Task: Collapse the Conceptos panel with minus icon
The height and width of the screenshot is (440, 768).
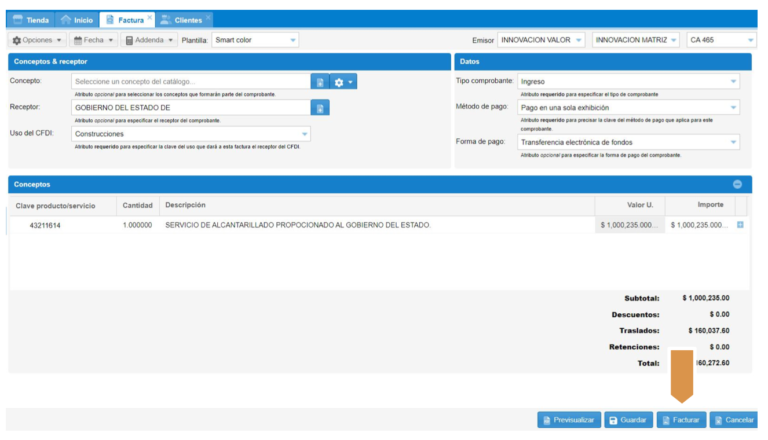Action: click(x=737, y=184)
